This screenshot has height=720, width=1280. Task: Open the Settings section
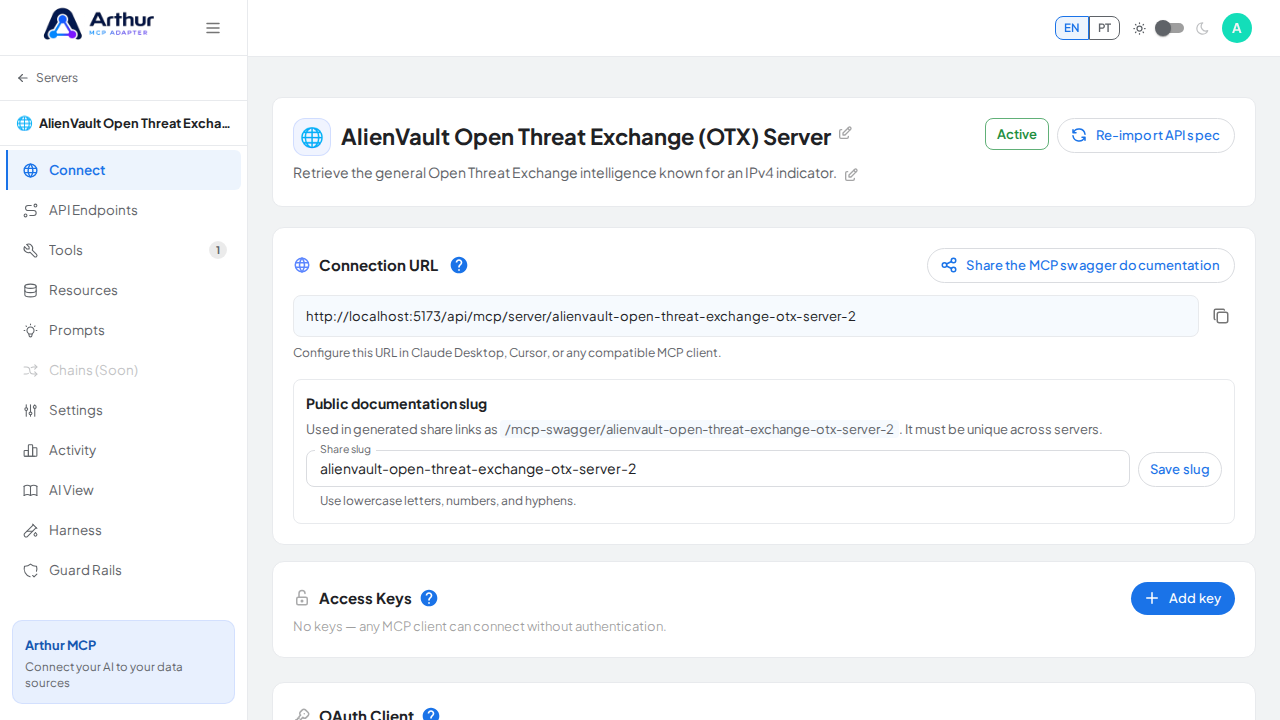[123, 410]
